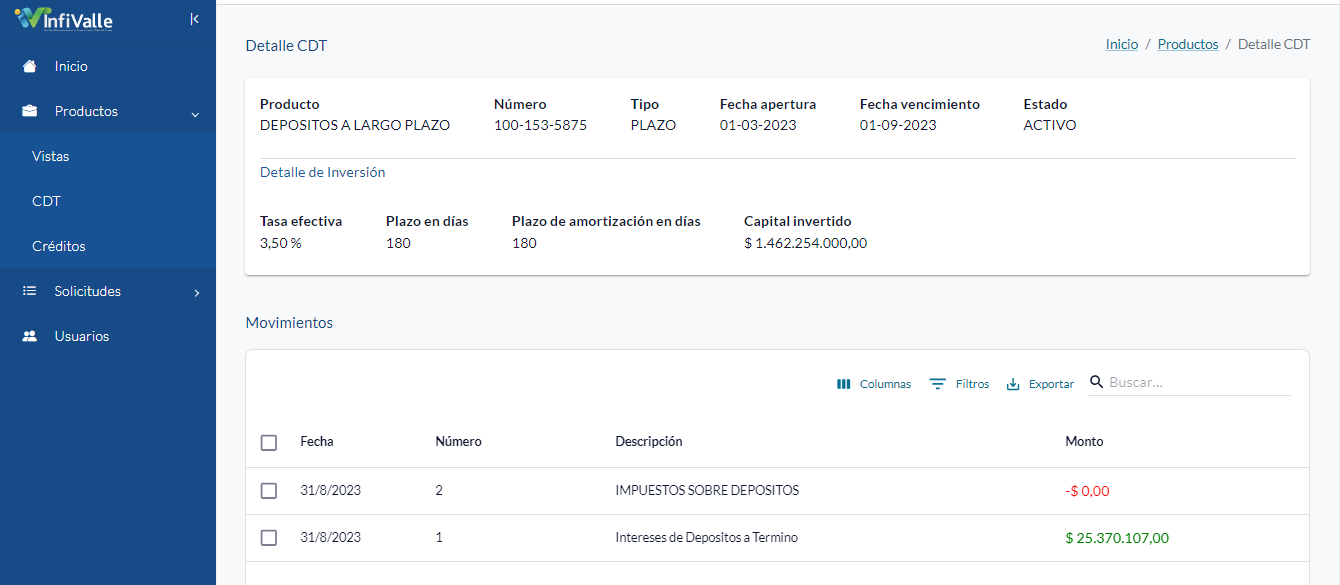The image size is (1340, 585).
Task: Open the Filtros button
Action: [960, 384]
